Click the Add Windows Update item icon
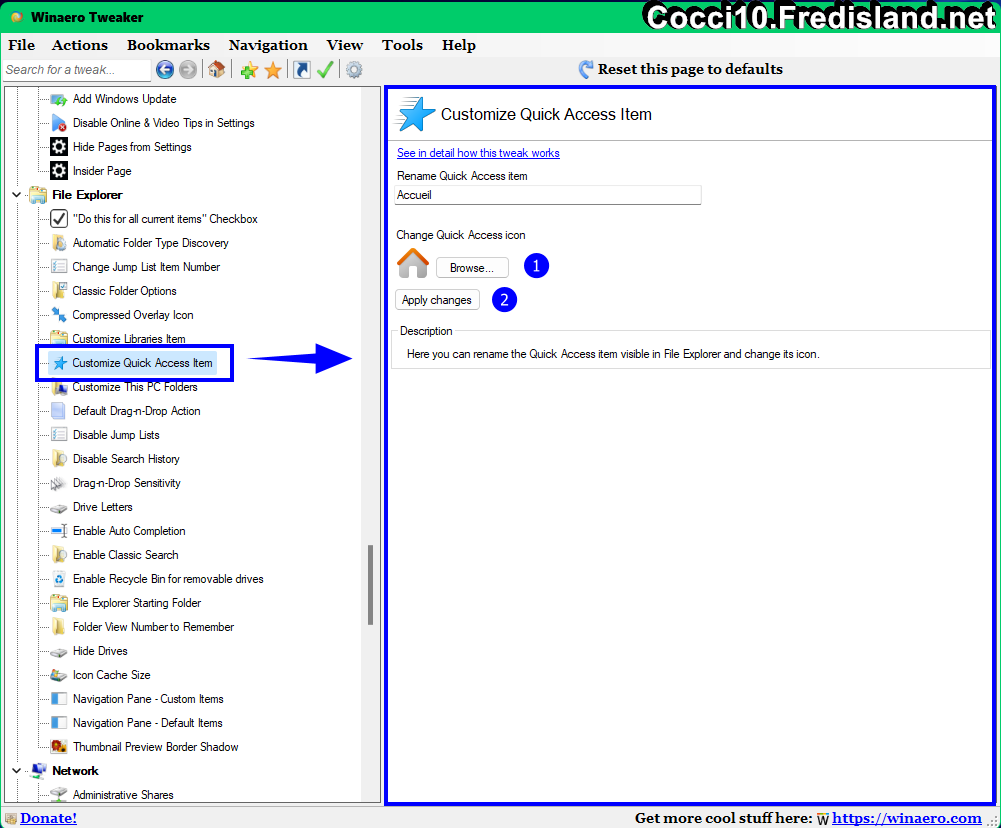1001x828 pixels. coord(59,99)
